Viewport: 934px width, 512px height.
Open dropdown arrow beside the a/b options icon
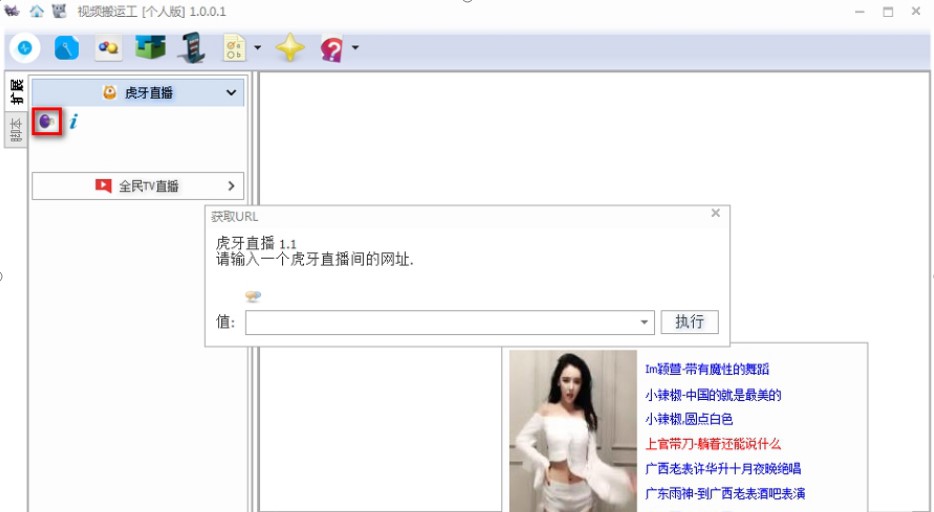coord(257,48)
